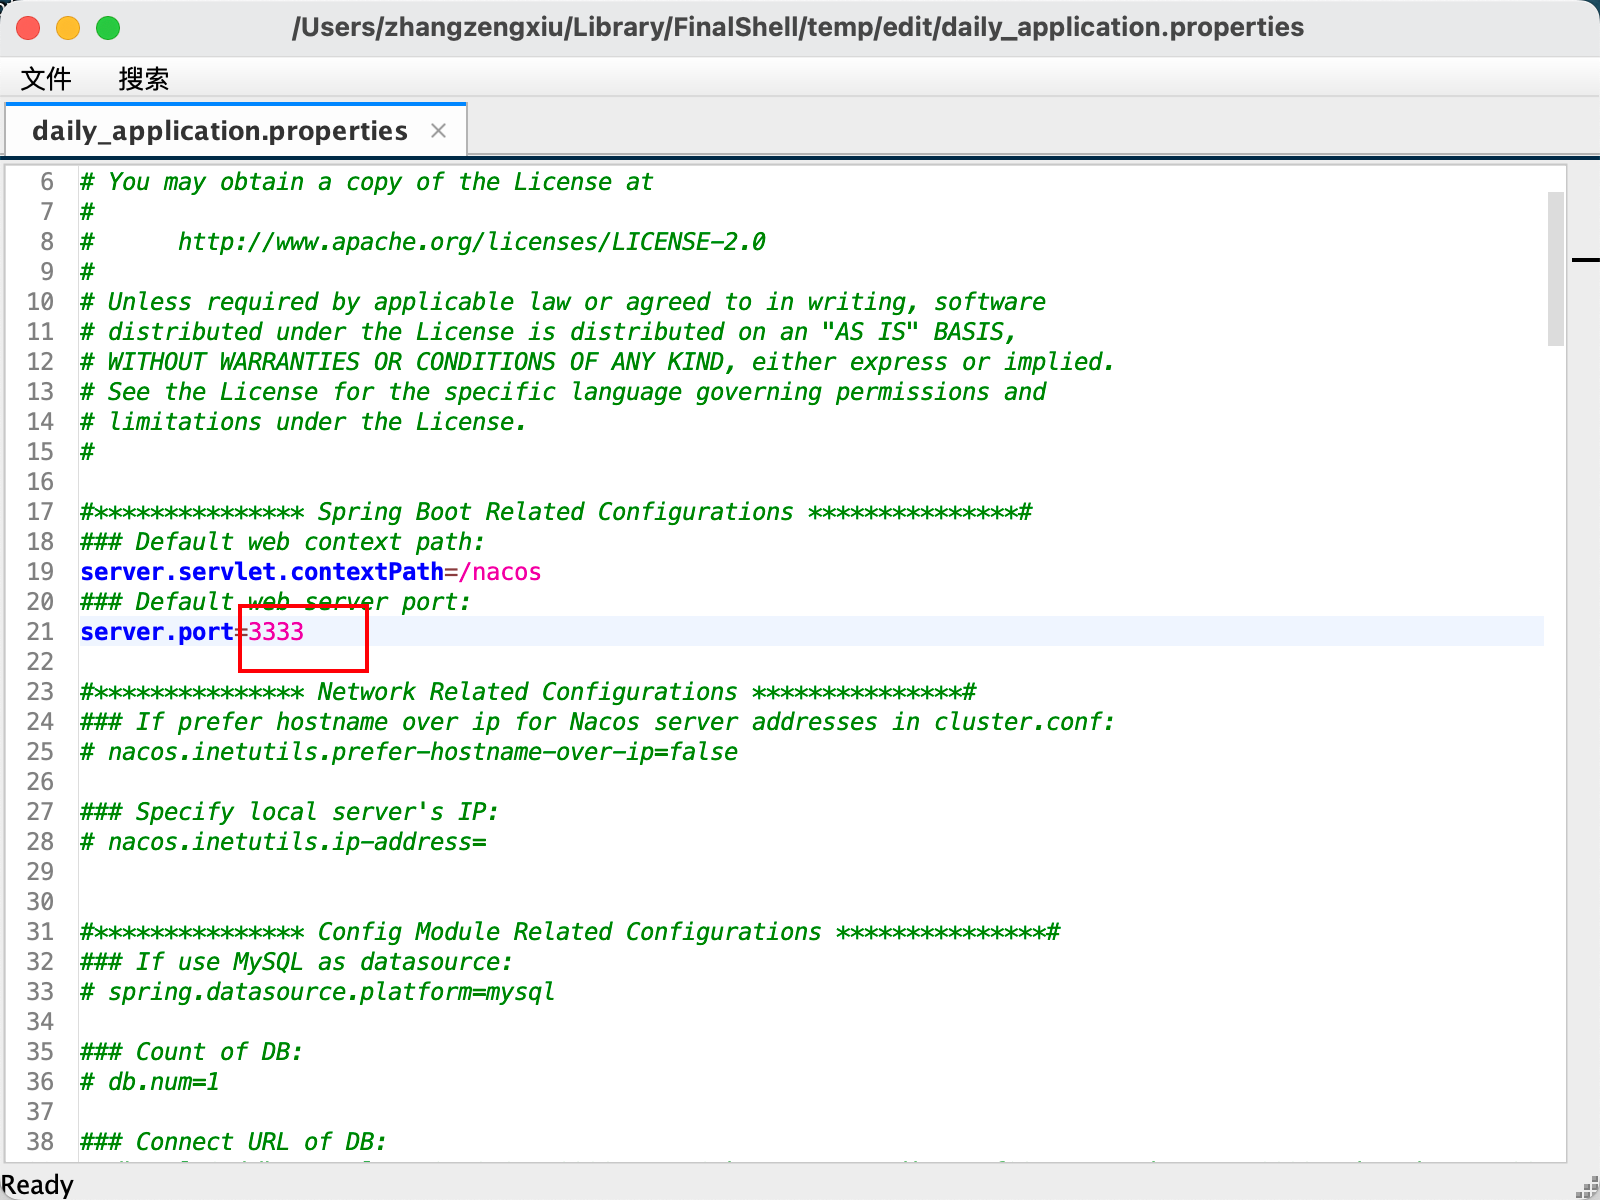The height and width of the screenshot is (1200, 1600).
Task: Click the '### Count of DB:' comment
Action: click(x=192, y=1052)
